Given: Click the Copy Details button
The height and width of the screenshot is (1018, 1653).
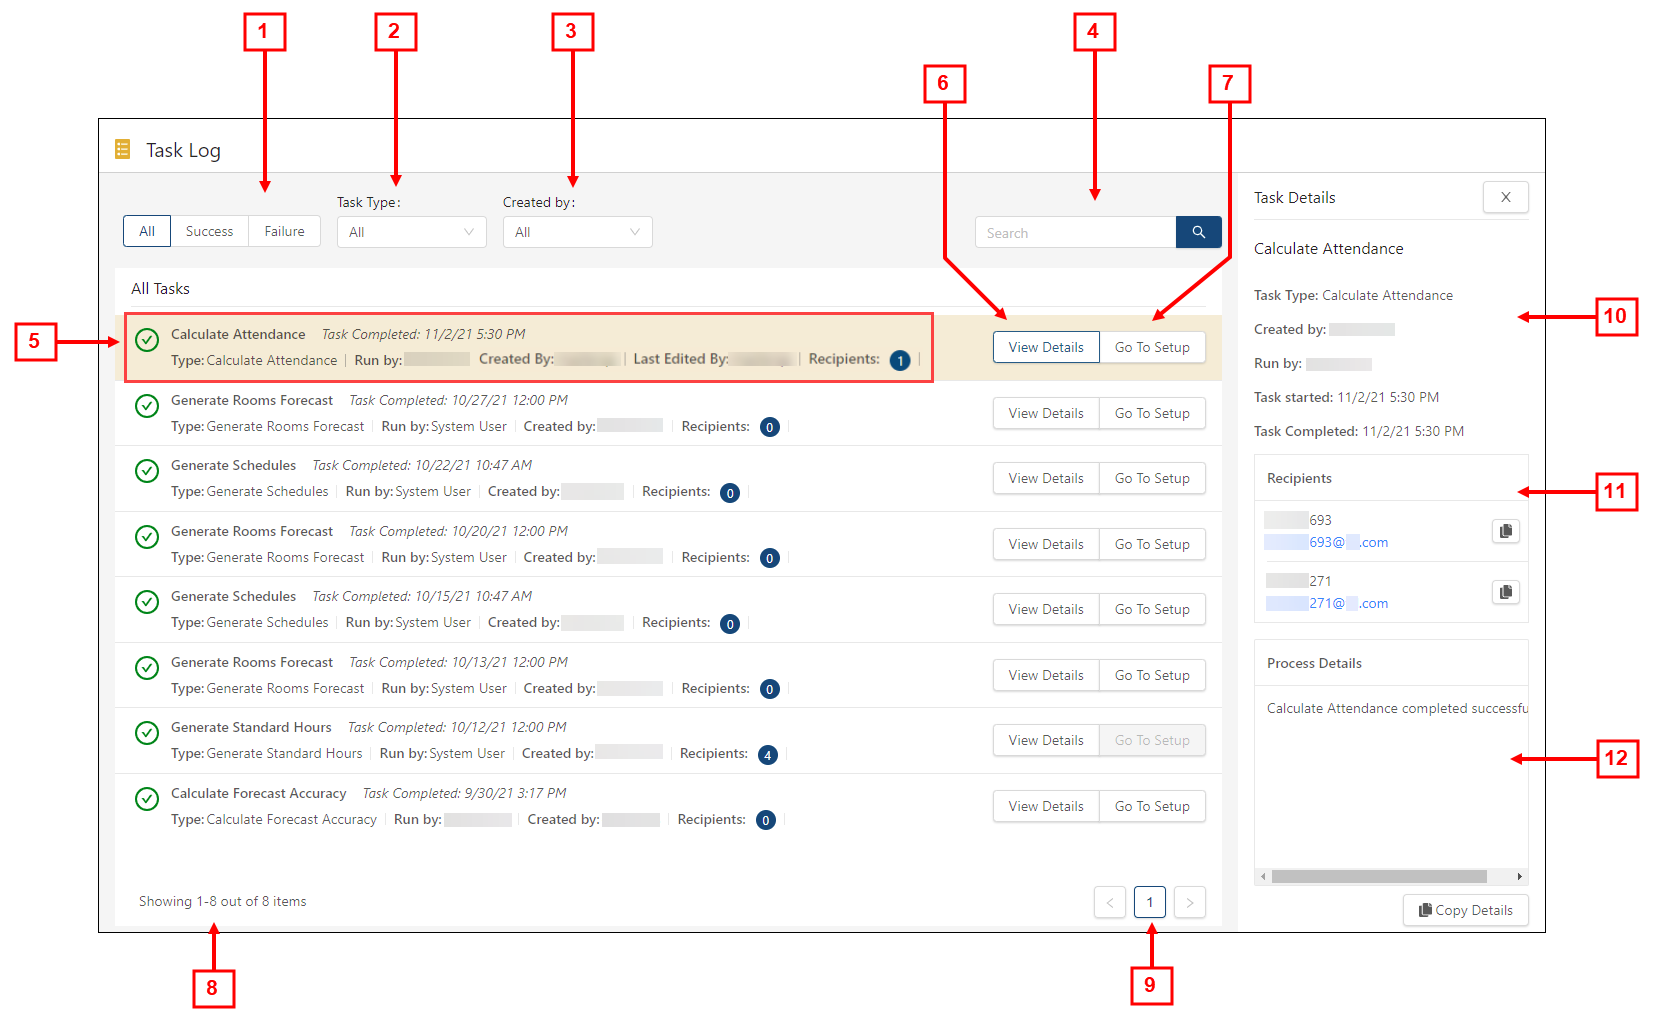Looking at the screenshot, I should coord(1465,910).
